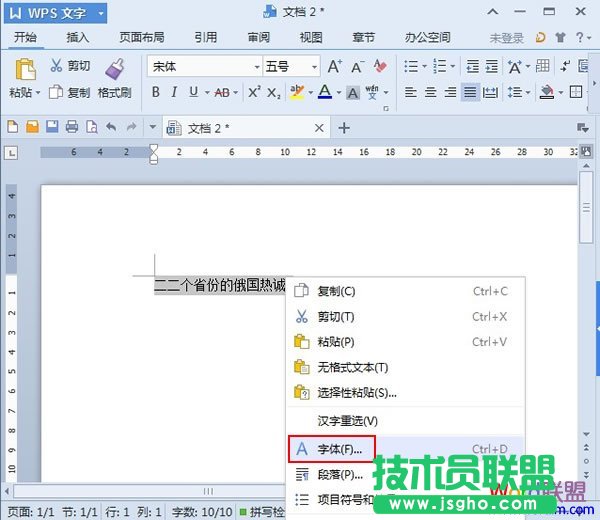
Task: Save document with floppy disk icon
Action: pos(52,127)
